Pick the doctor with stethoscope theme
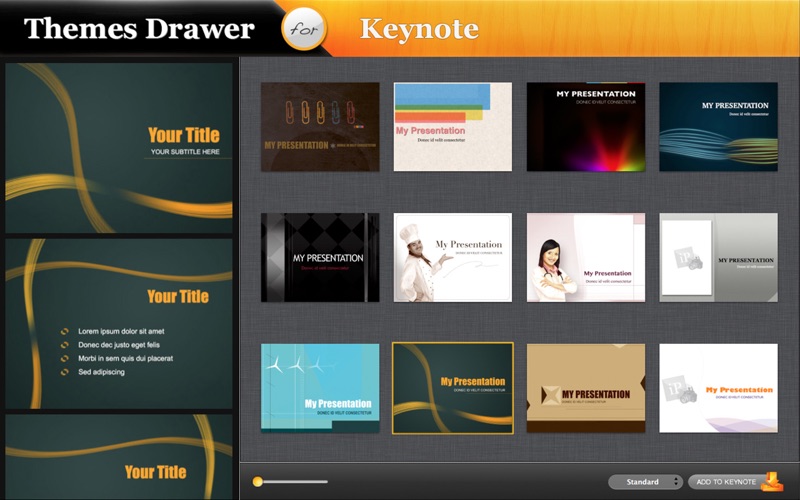This screenshot has height=500, width=800. (586, 258)
